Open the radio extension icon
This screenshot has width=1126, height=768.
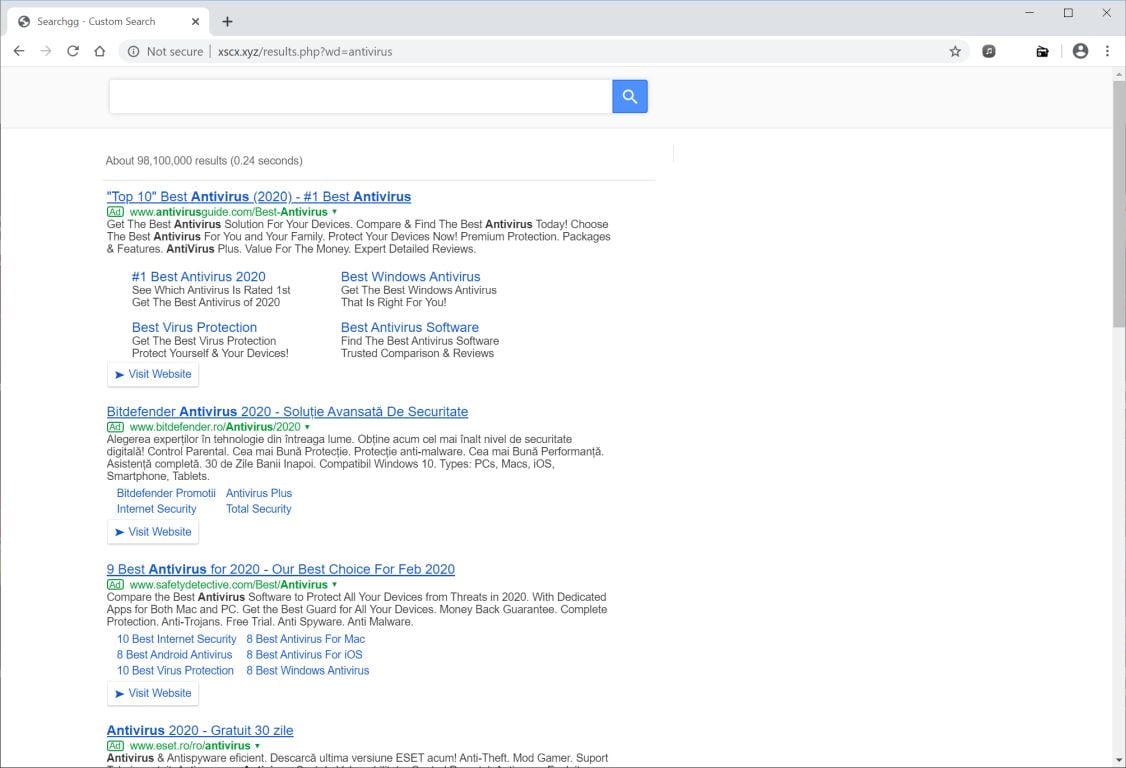[x=1042, y=51]
